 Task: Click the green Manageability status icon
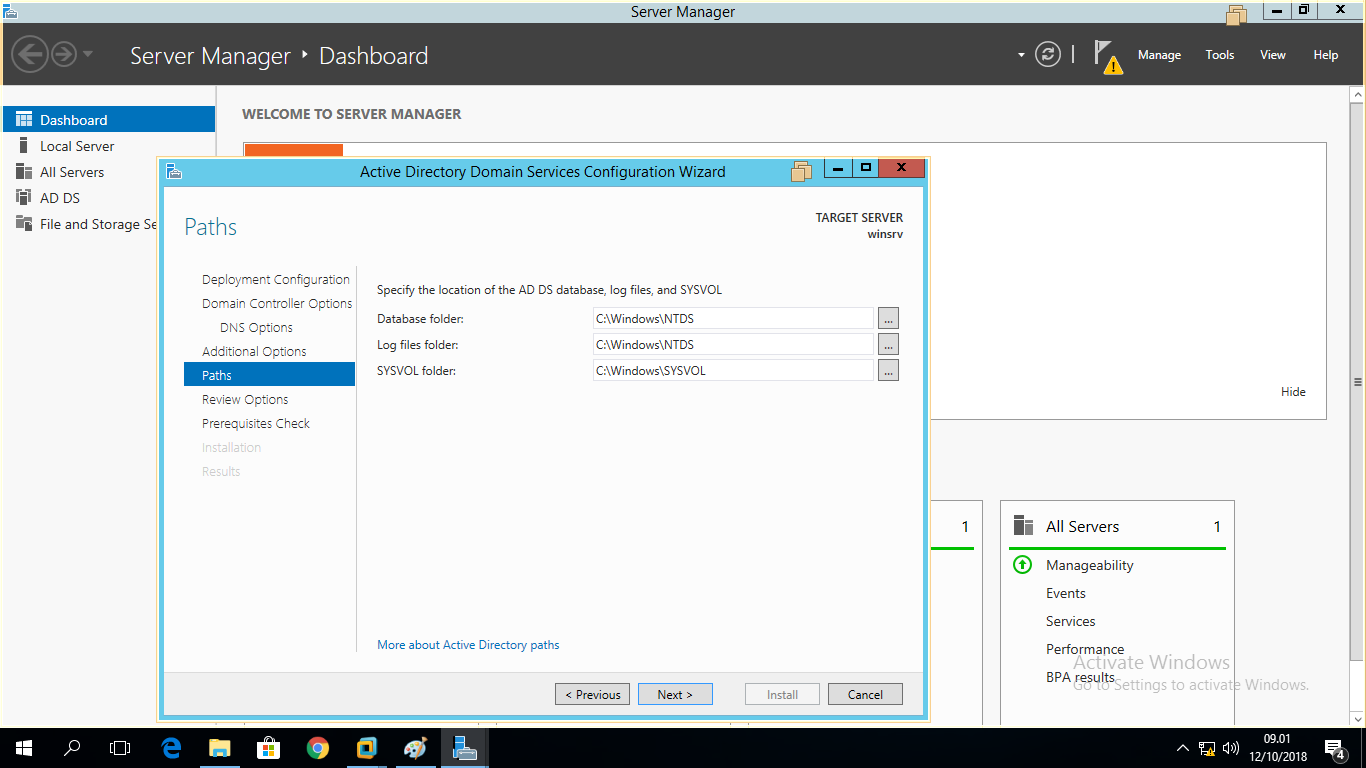(1022, 565)
